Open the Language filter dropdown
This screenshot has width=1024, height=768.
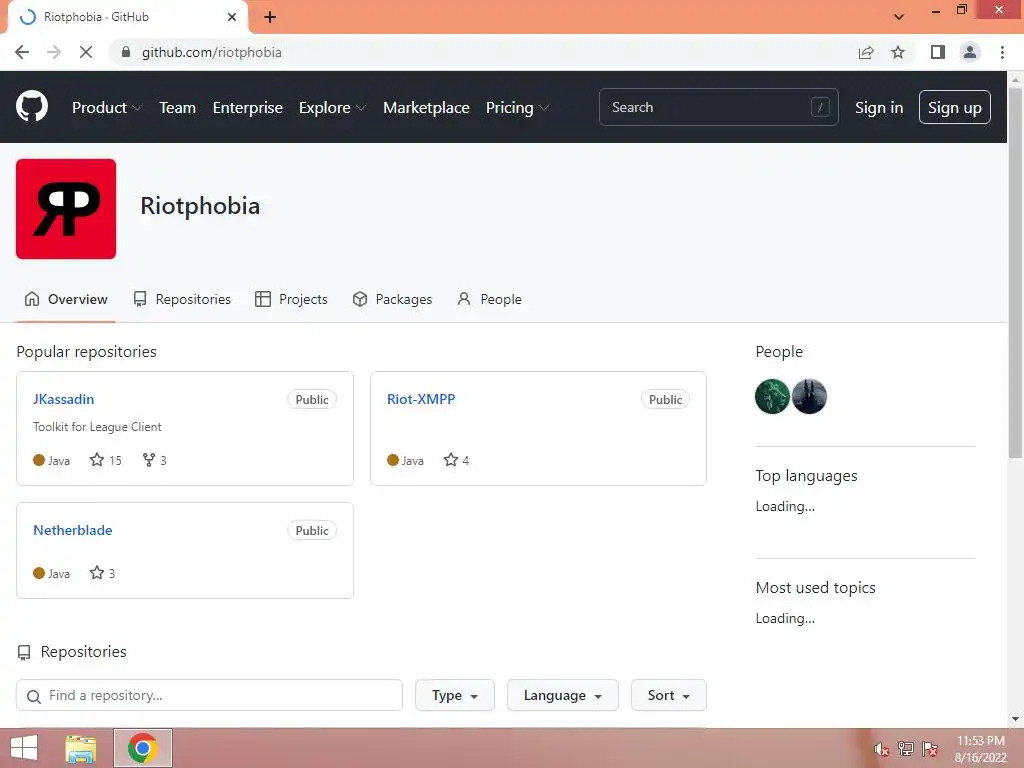562,695
